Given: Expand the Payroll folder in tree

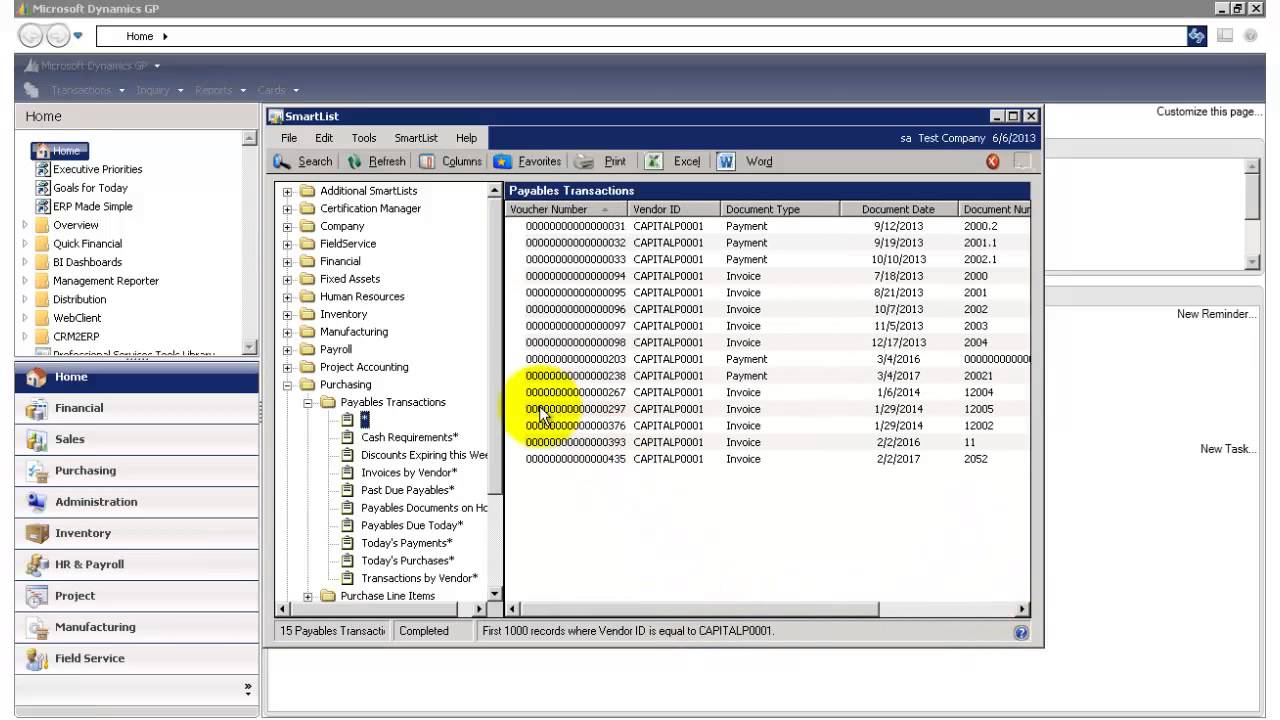Looking at the screenshot, I should (287, 350).
